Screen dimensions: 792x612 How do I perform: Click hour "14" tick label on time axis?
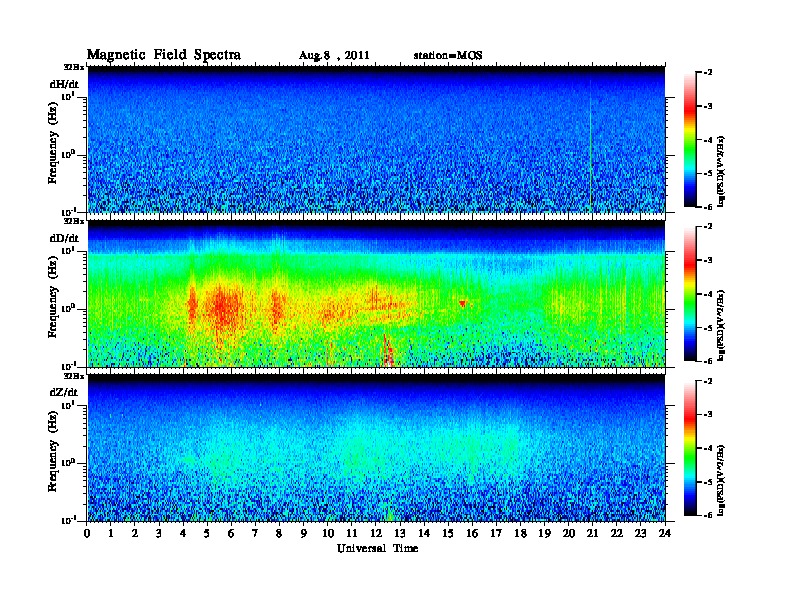point(424,534)
